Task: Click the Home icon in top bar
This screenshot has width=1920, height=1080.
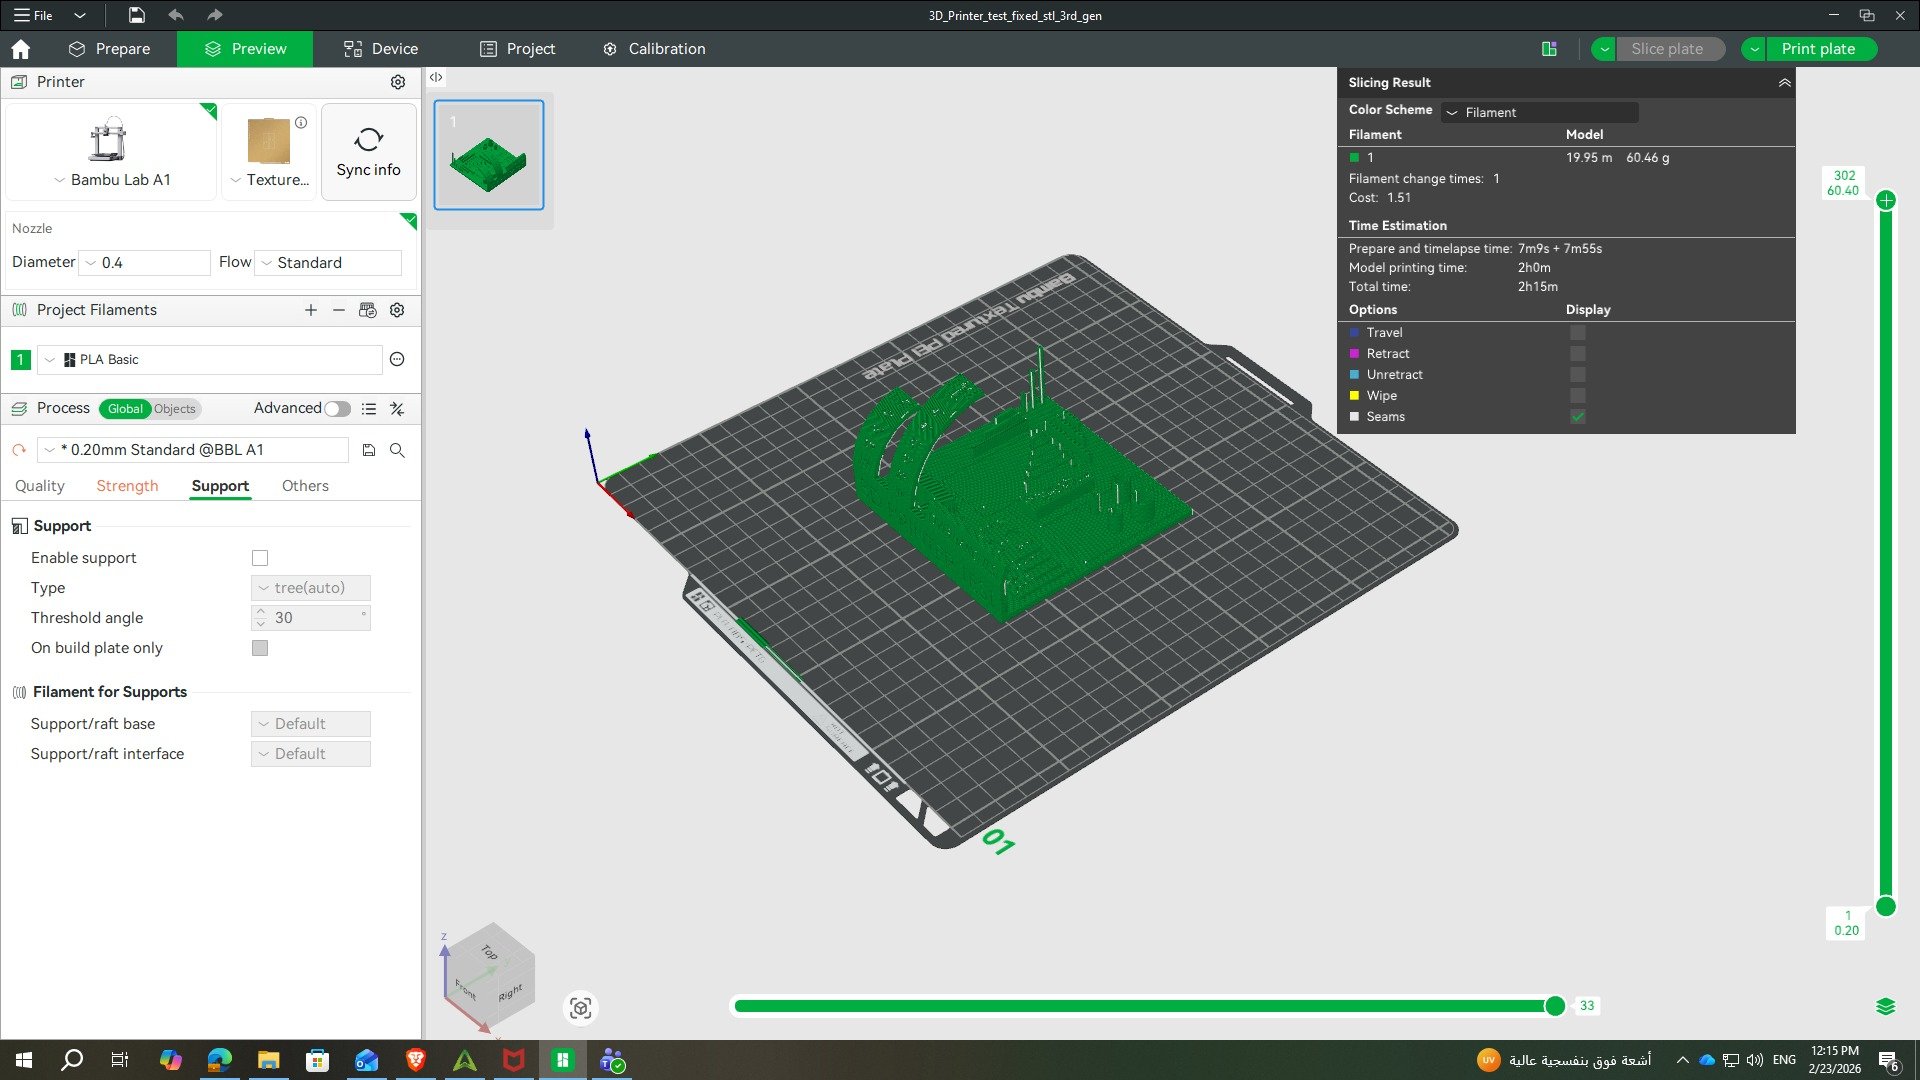Action: (x=21, y=49)
